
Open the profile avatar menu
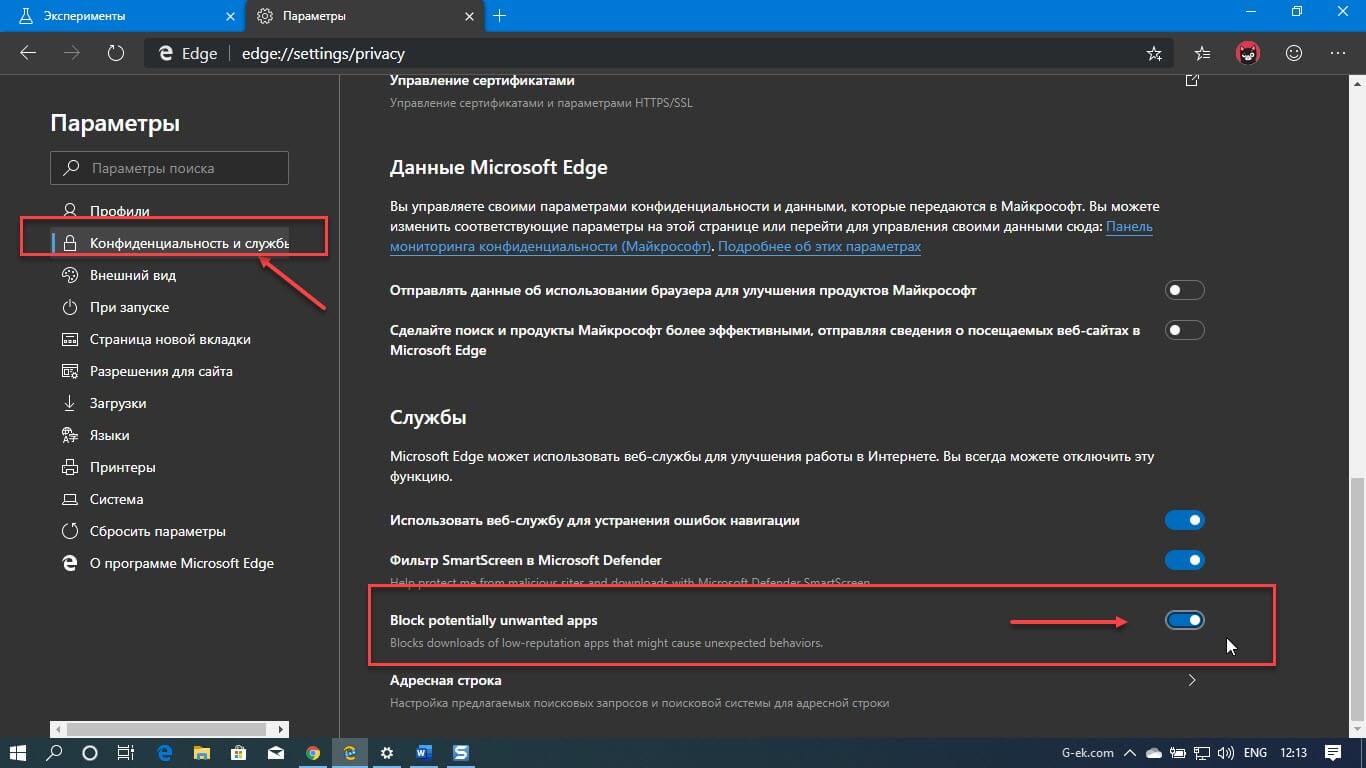(x=1248, y=53)
